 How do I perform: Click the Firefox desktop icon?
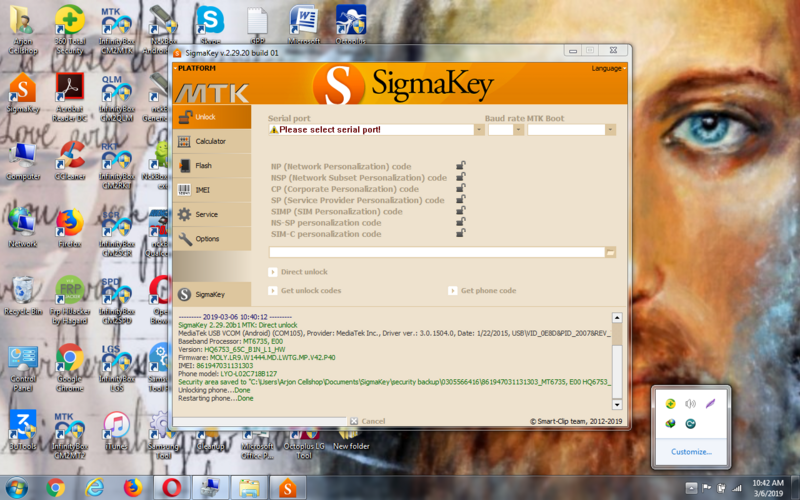70,229
